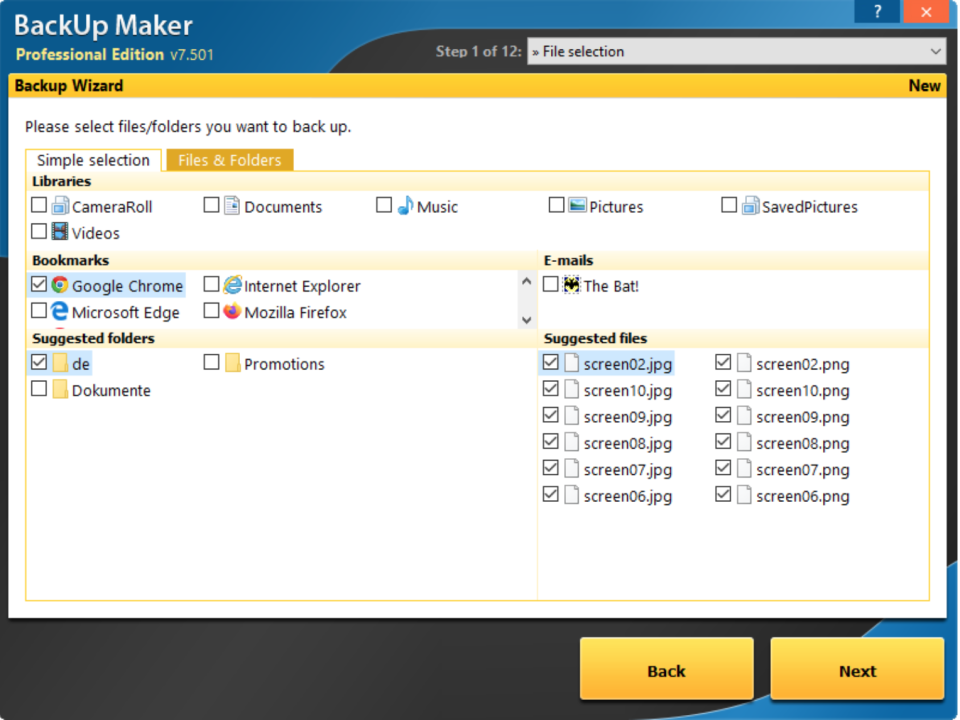Click the Internet Explorer icon

(x=232, y=285)
